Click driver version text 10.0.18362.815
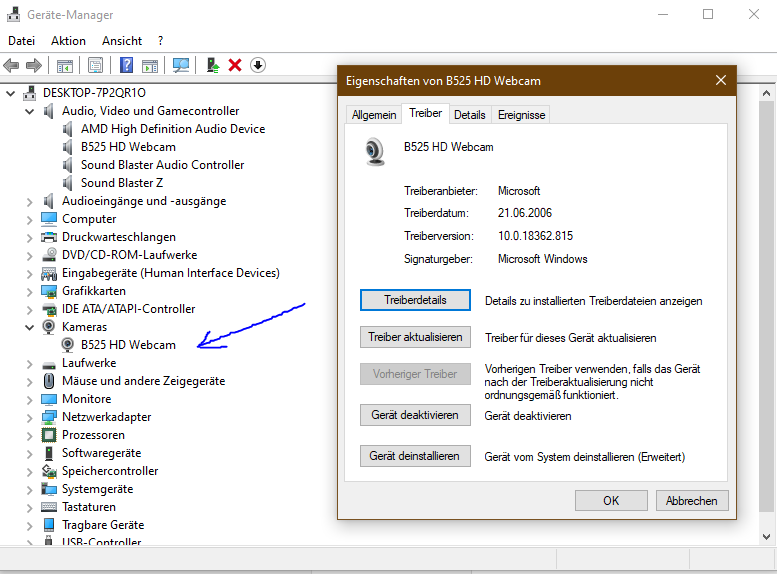777x574 pixels. click(535, 236)
